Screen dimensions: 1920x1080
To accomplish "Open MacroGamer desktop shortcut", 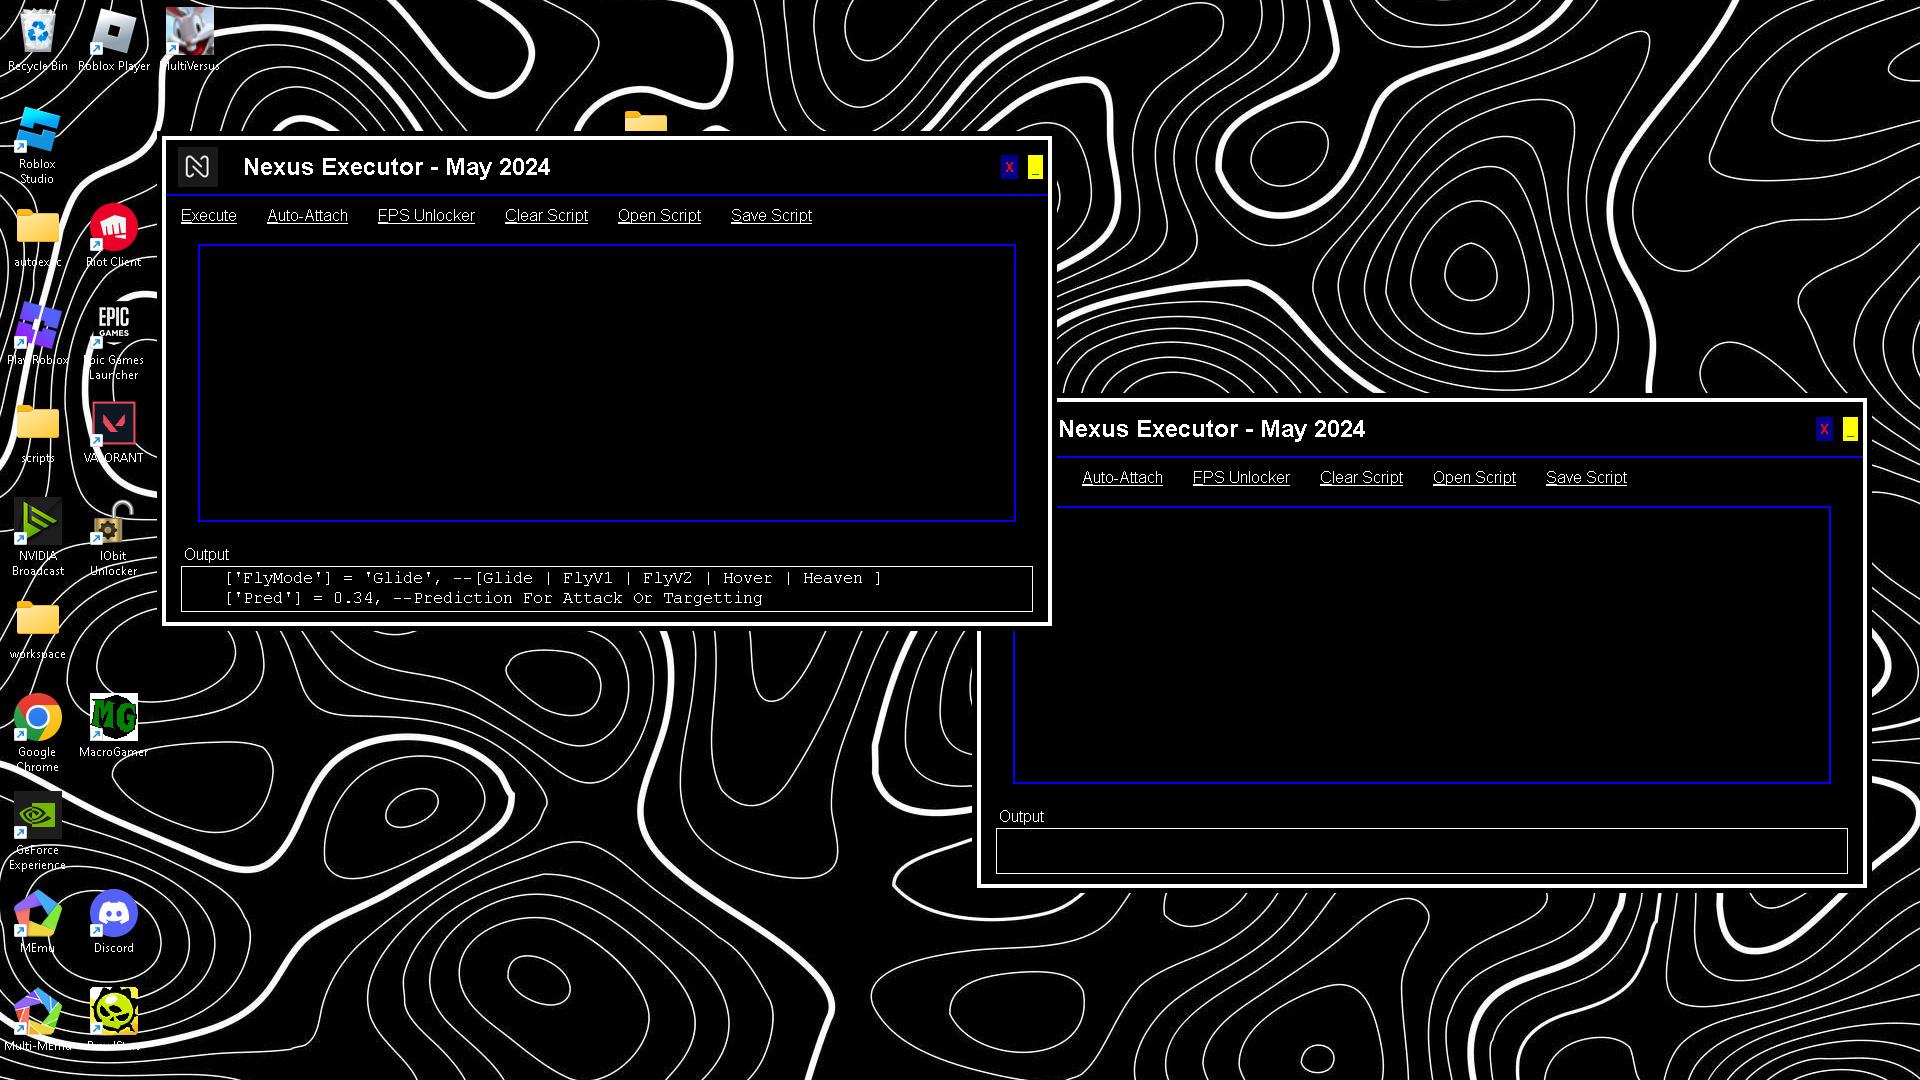I will [x=113, y=718].
